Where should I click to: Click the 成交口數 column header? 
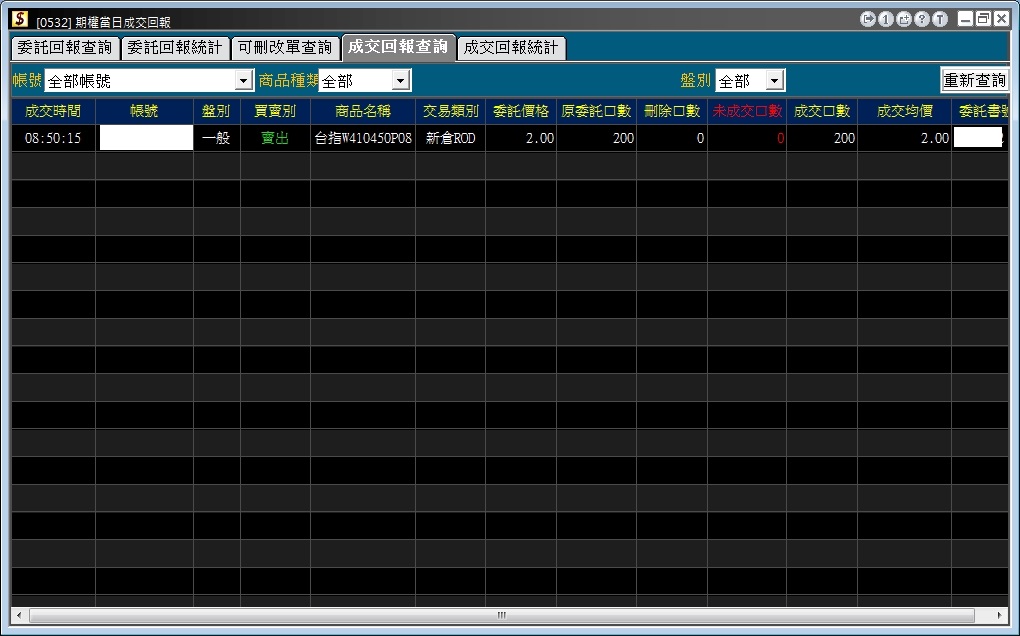822,111
